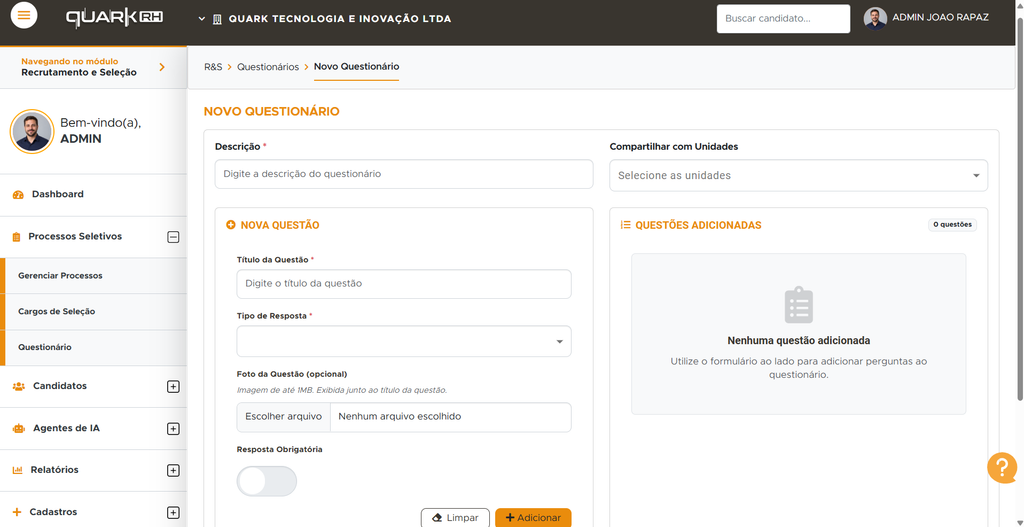This screenshot has width=1024, height=527.
Task: Click the 0 questões badge
Action: point(952,225)
